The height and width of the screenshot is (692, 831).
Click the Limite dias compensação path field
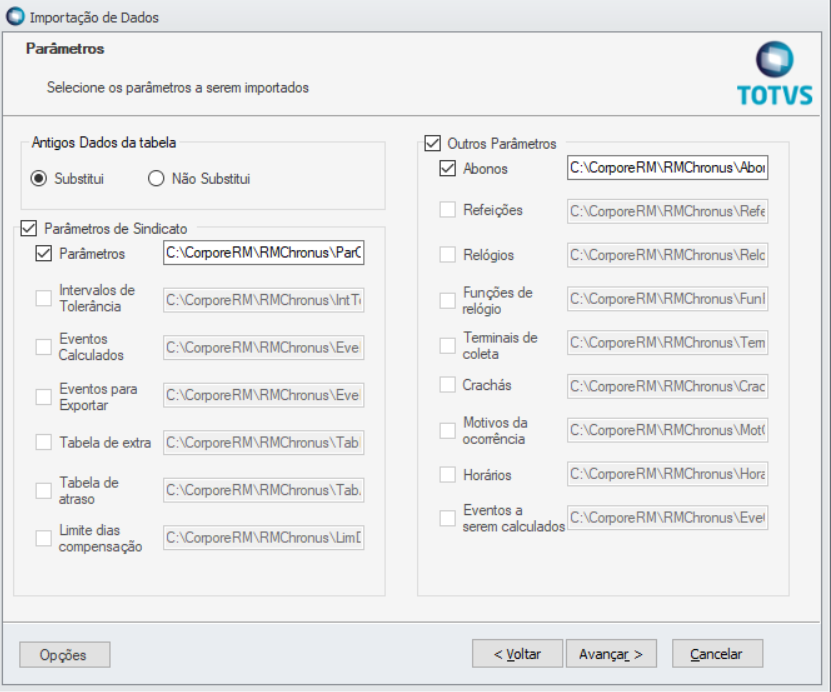point(263,538)
